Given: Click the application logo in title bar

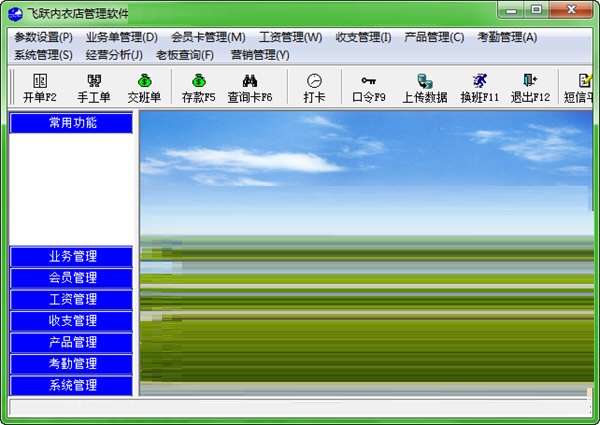Looking at the screenshot, I should [x=15, y=15].
